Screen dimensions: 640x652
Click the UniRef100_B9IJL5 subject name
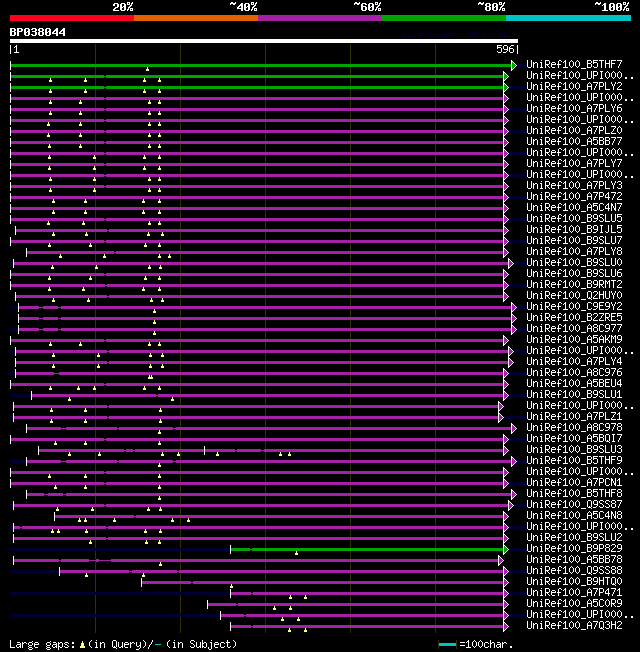coord(574,230)
